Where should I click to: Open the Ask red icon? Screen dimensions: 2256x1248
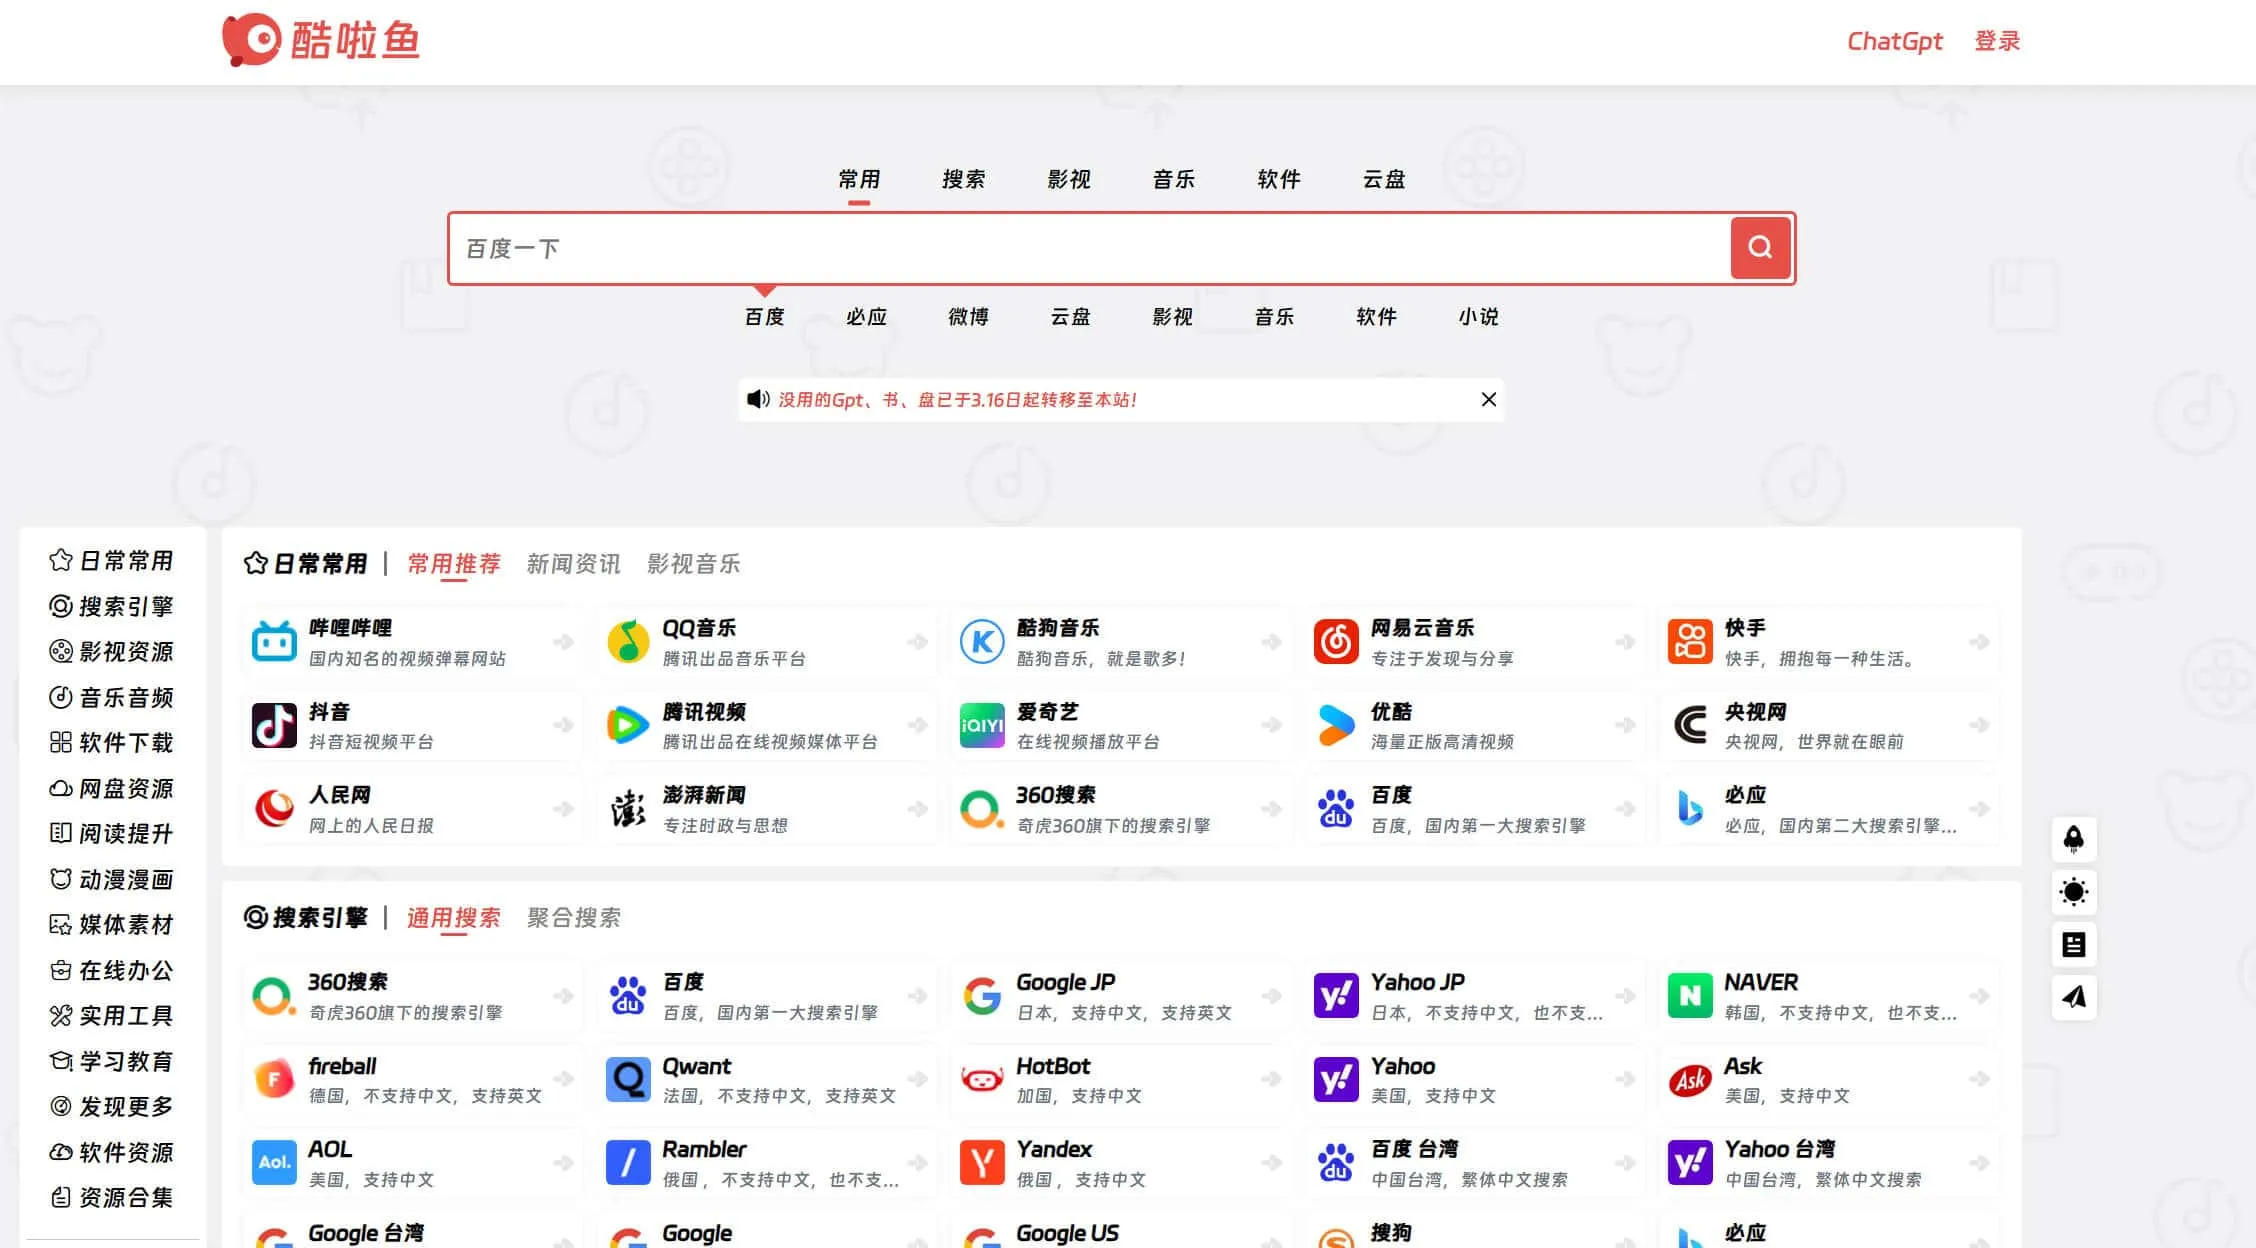pyautogui.click(x=1690, y=1079)
